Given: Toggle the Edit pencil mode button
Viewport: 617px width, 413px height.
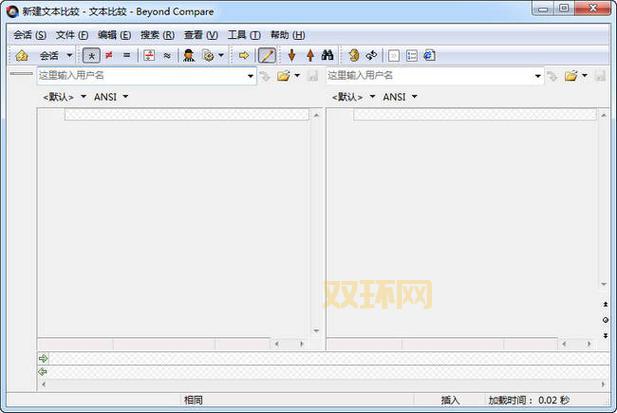Looking at the screenshot, I should pos(267,56).
